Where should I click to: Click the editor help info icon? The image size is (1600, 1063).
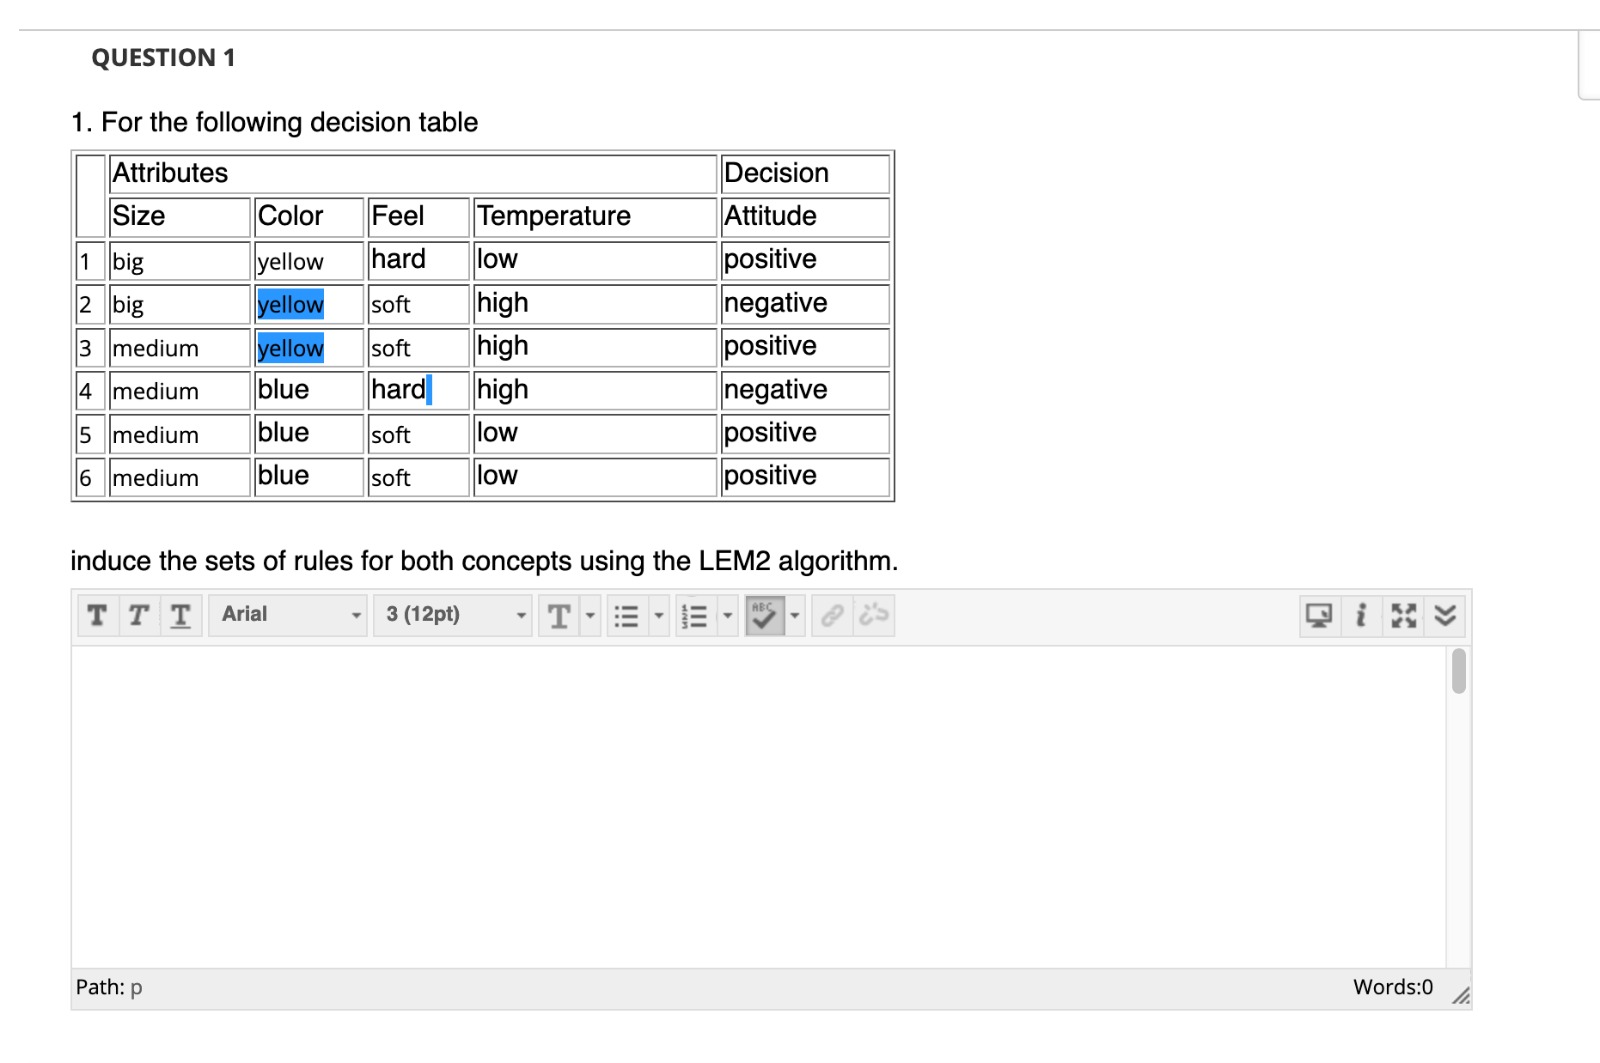1360,615
